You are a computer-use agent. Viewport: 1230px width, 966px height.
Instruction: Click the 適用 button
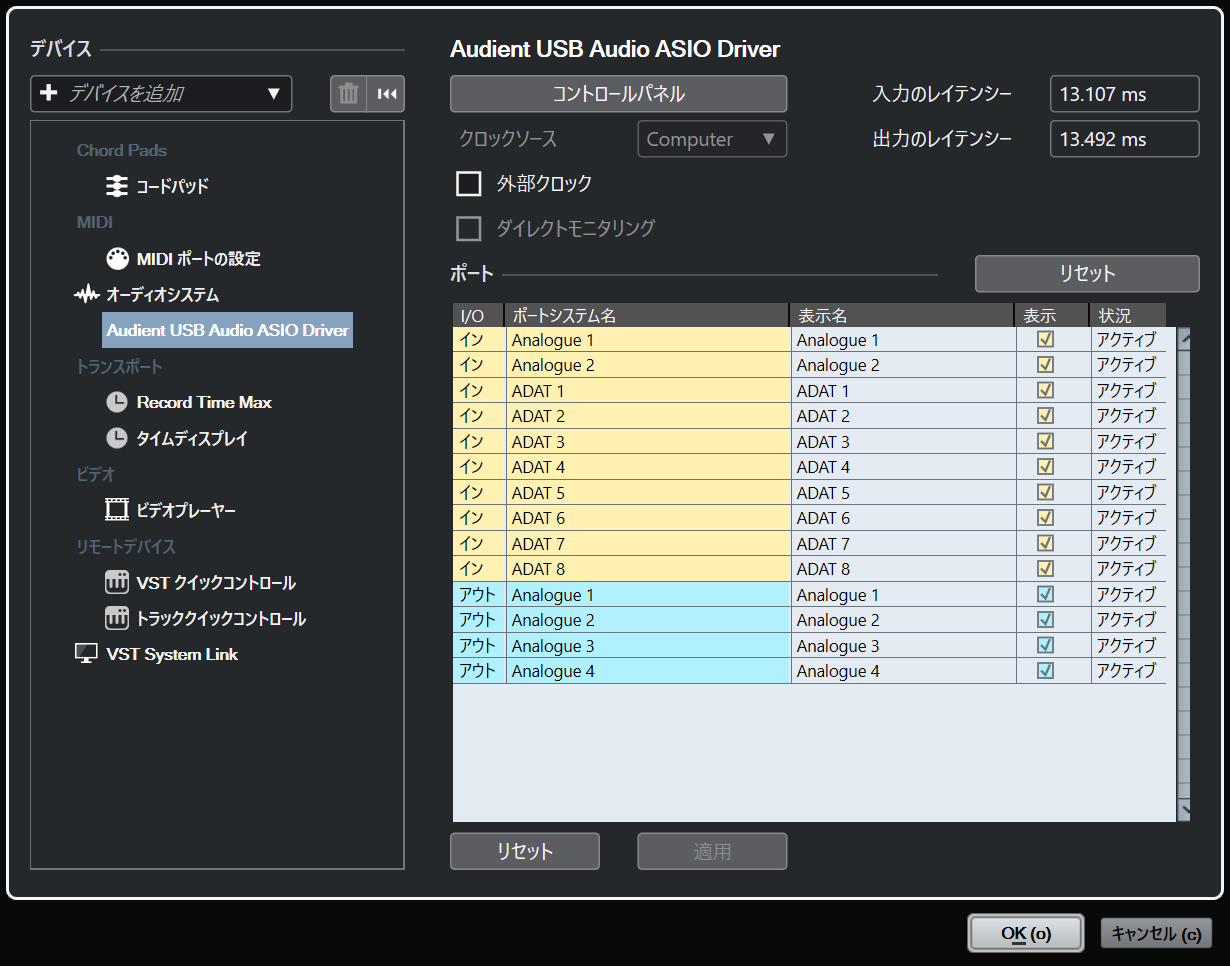click(712, 851)
